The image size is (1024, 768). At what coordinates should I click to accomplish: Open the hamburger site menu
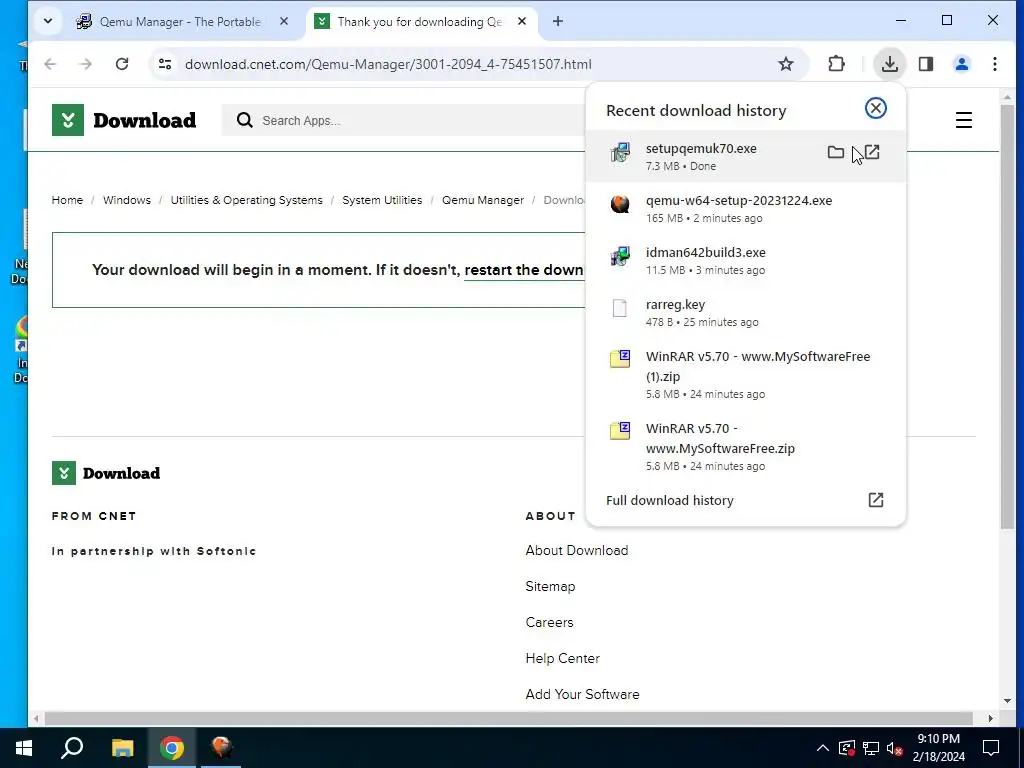963,120
